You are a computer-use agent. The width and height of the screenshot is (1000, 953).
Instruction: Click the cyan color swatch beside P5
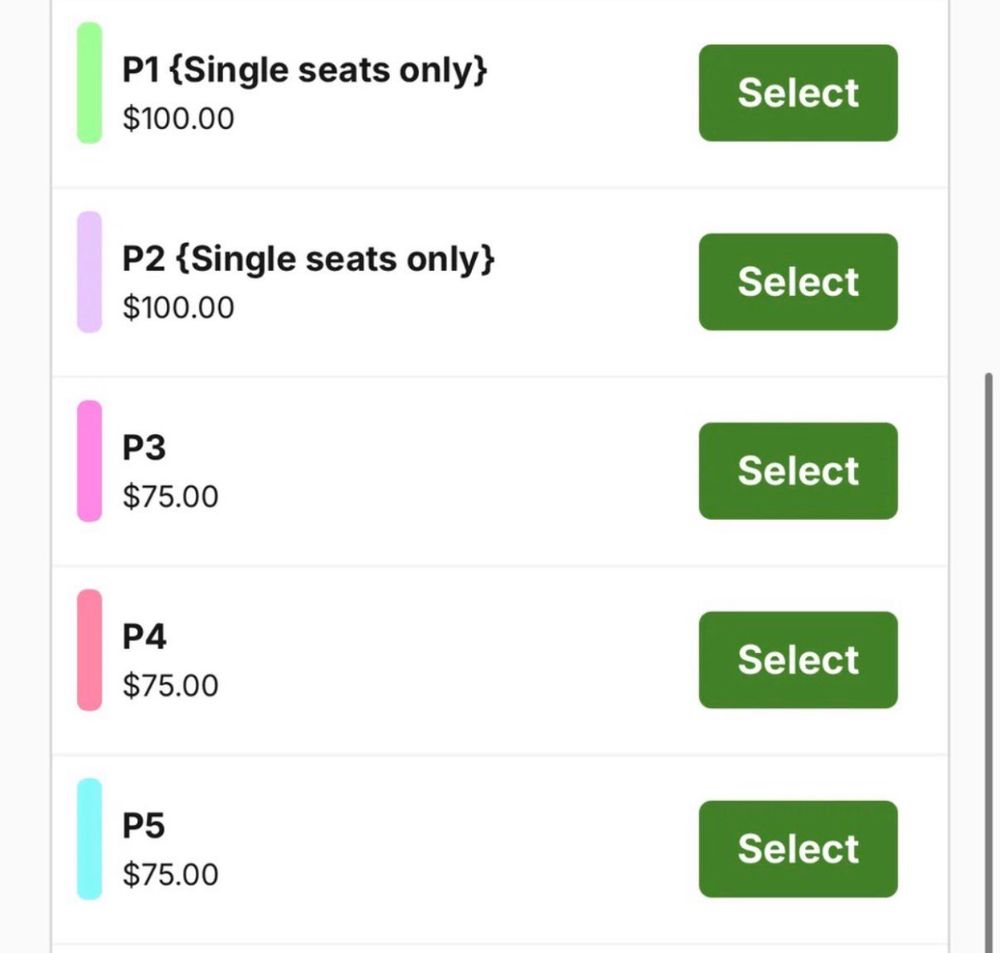[88, 838]
